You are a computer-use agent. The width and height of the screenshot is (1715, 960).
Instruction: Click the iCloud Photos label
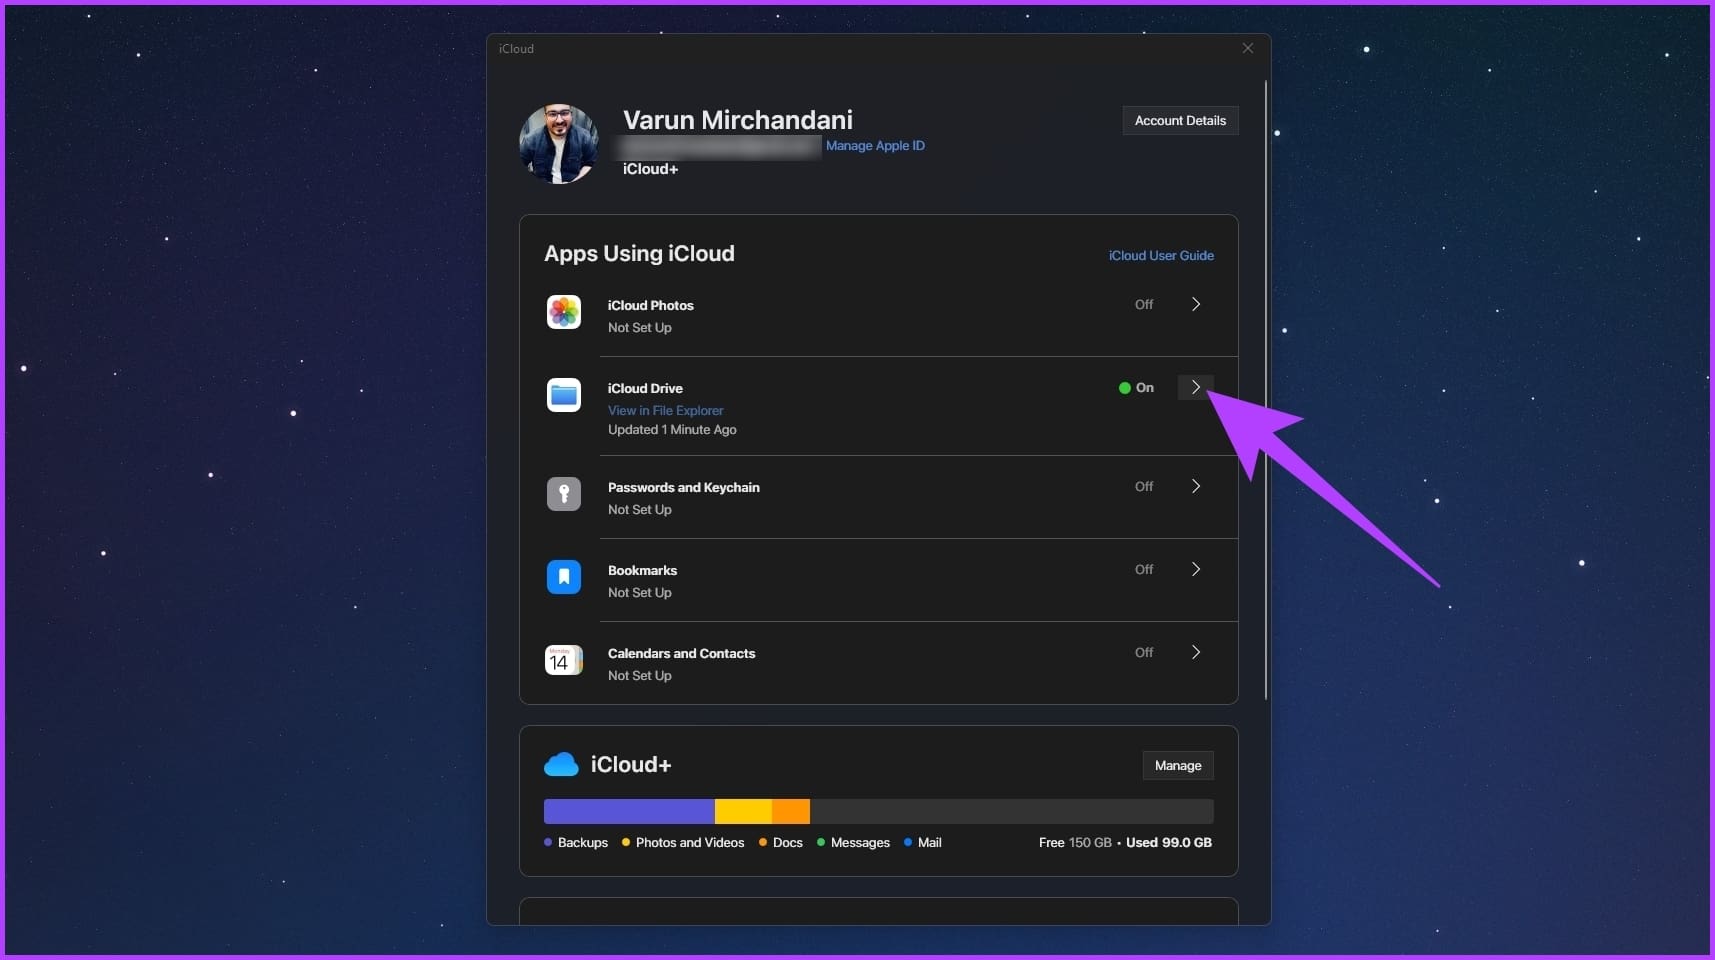coord(650,305)
